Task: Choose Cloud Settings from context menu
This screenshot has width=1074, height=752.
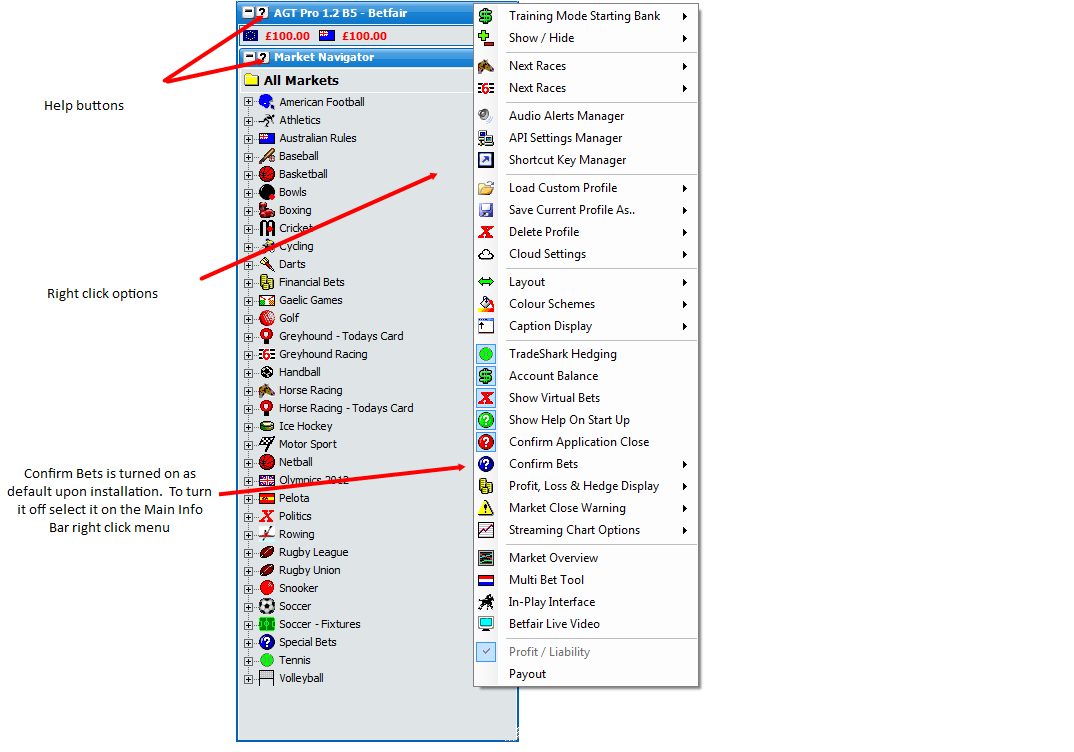Action: pos(586,254)
